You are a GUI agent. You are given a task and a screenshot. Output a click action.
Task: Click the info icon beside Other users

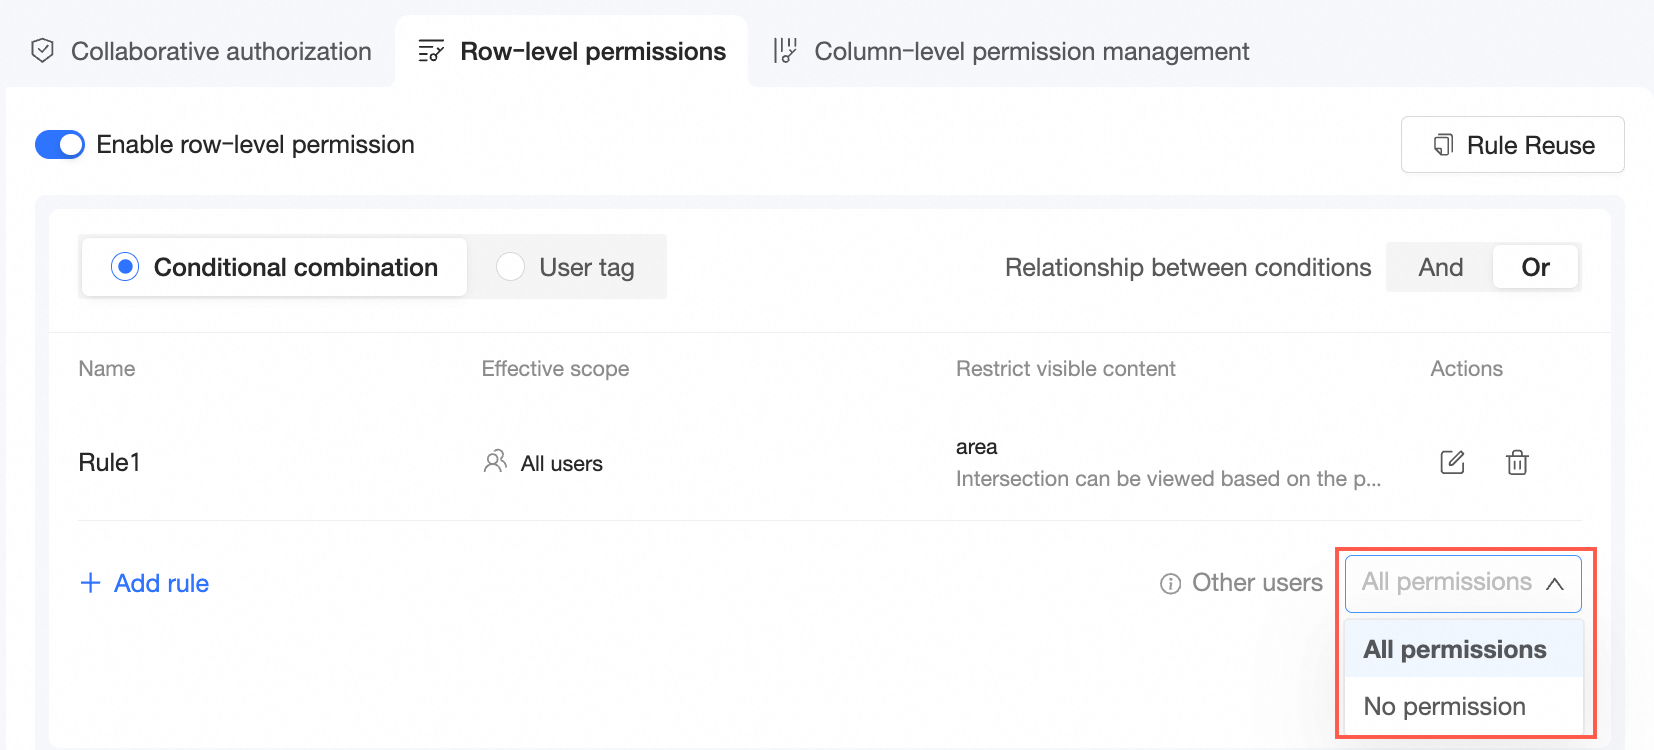pyautogui.click(x=1170, y=584)
